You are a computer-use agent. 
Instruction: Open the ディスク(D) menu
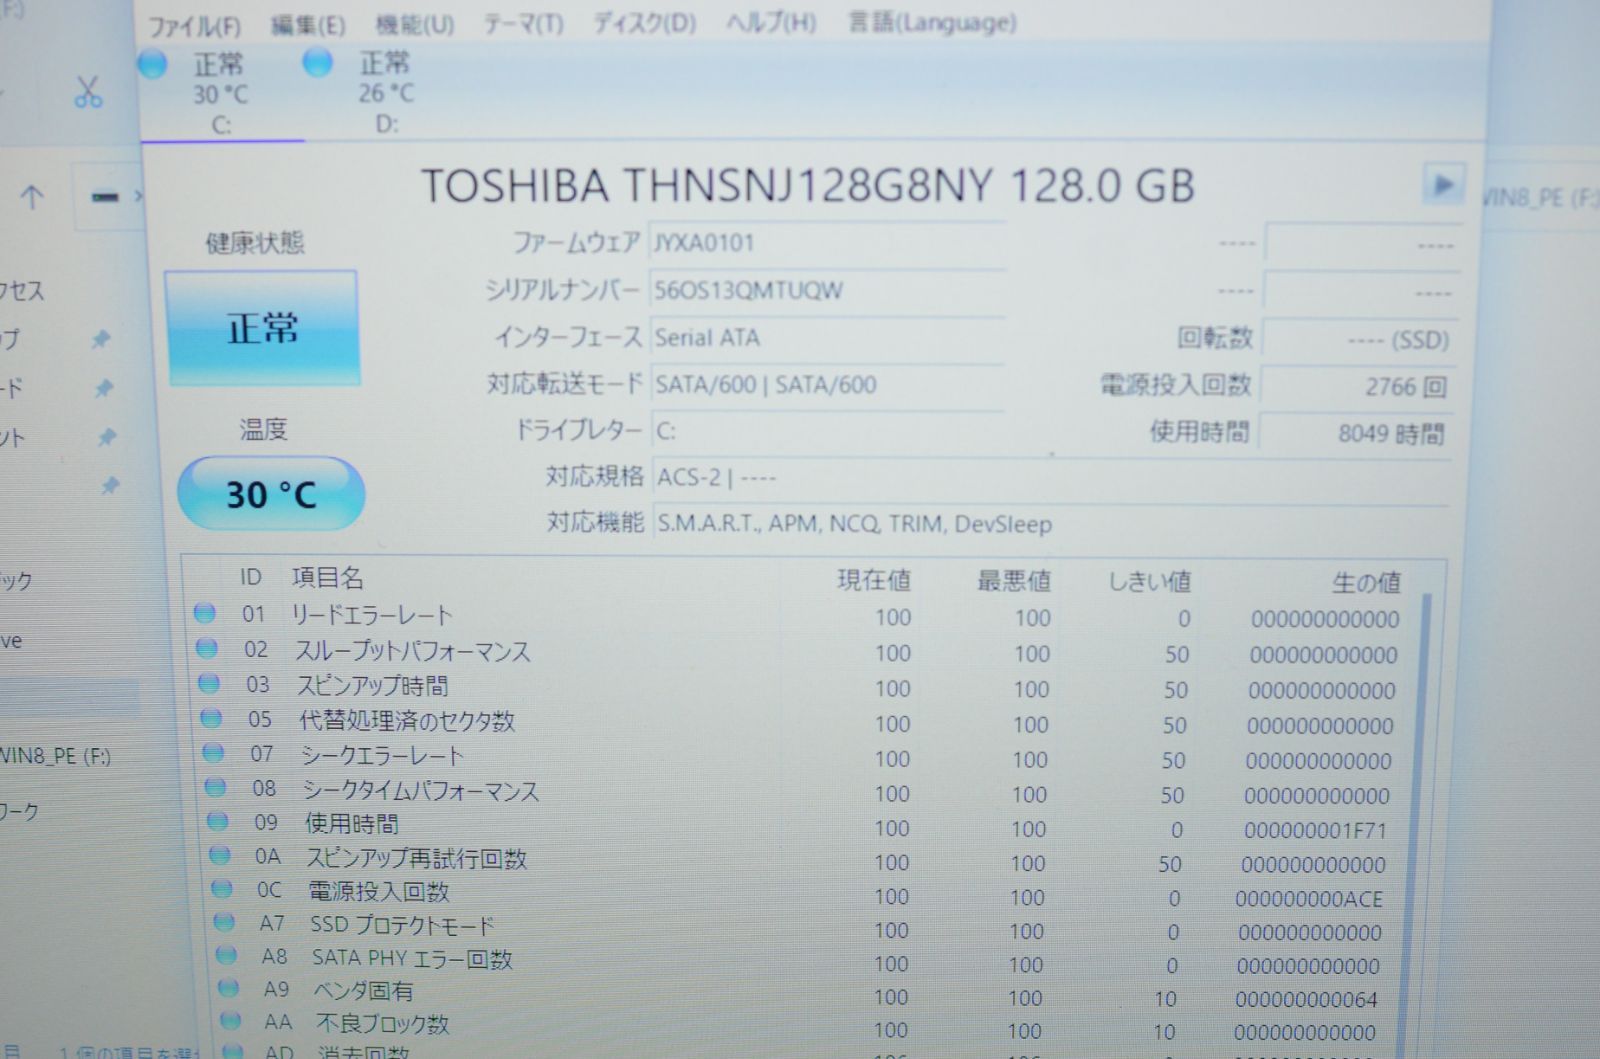[x=644, y=22]
